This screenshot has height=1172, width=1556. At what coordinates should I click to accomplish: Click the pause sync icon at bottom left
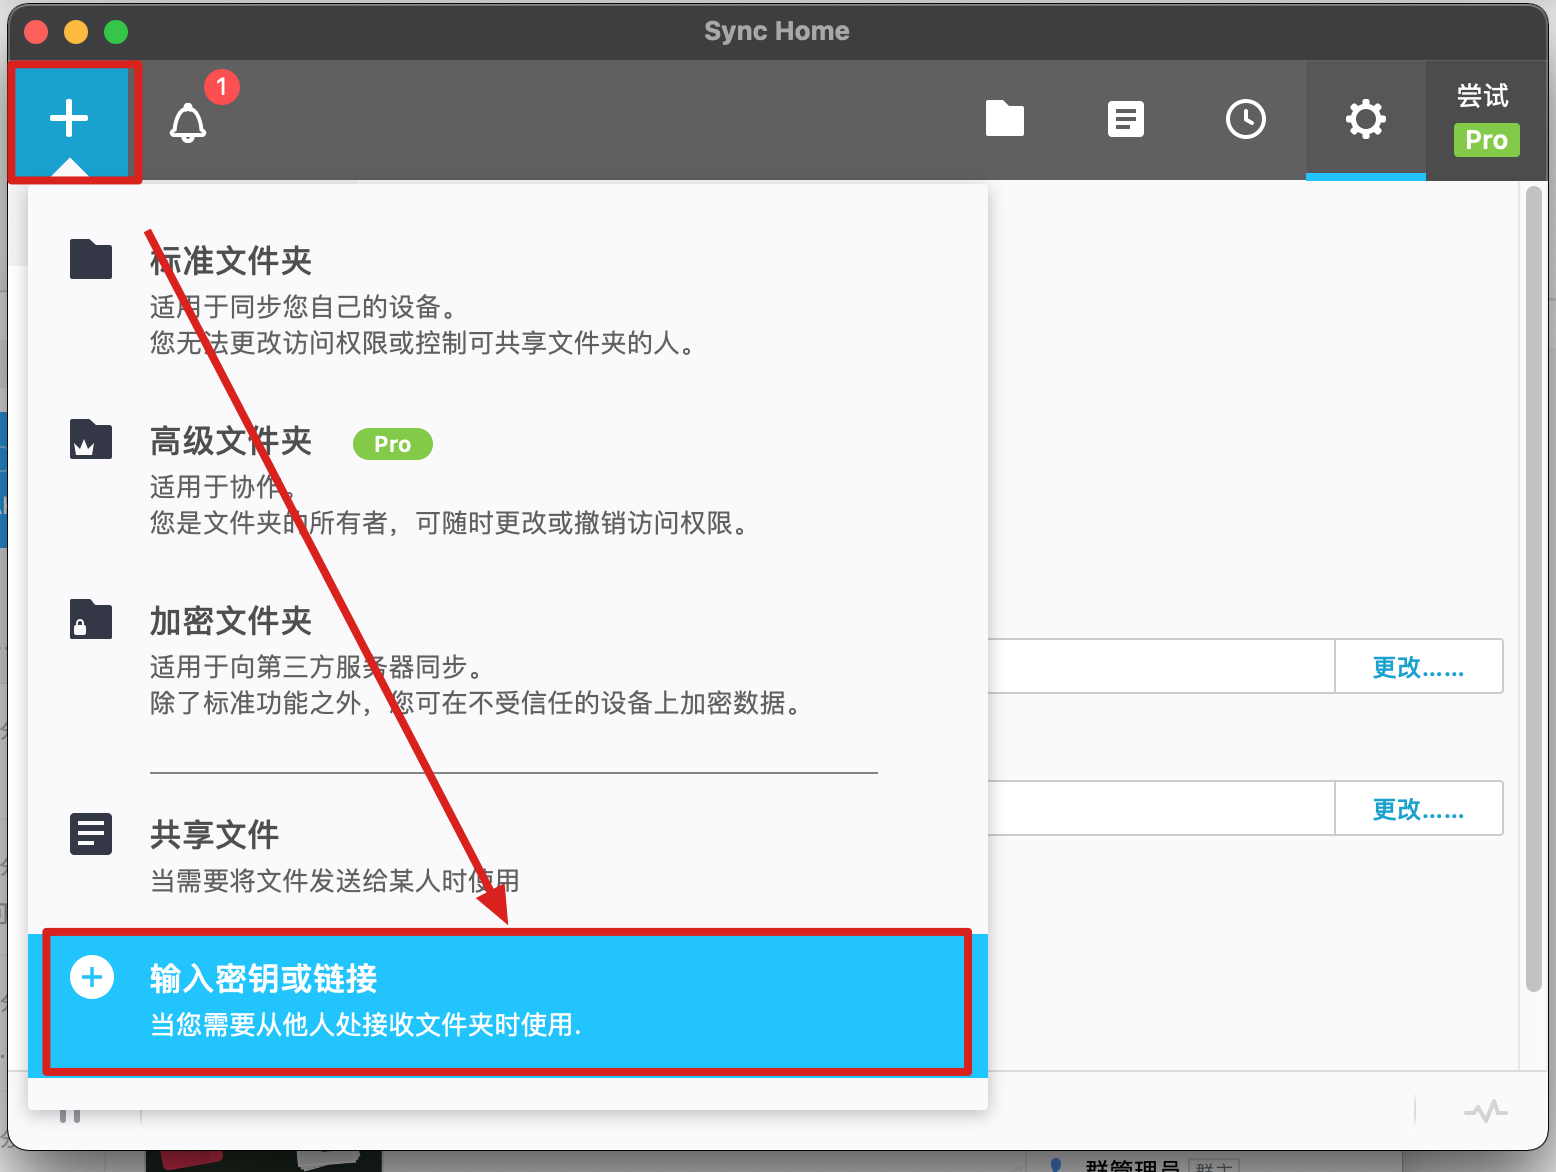(69, 1115)
